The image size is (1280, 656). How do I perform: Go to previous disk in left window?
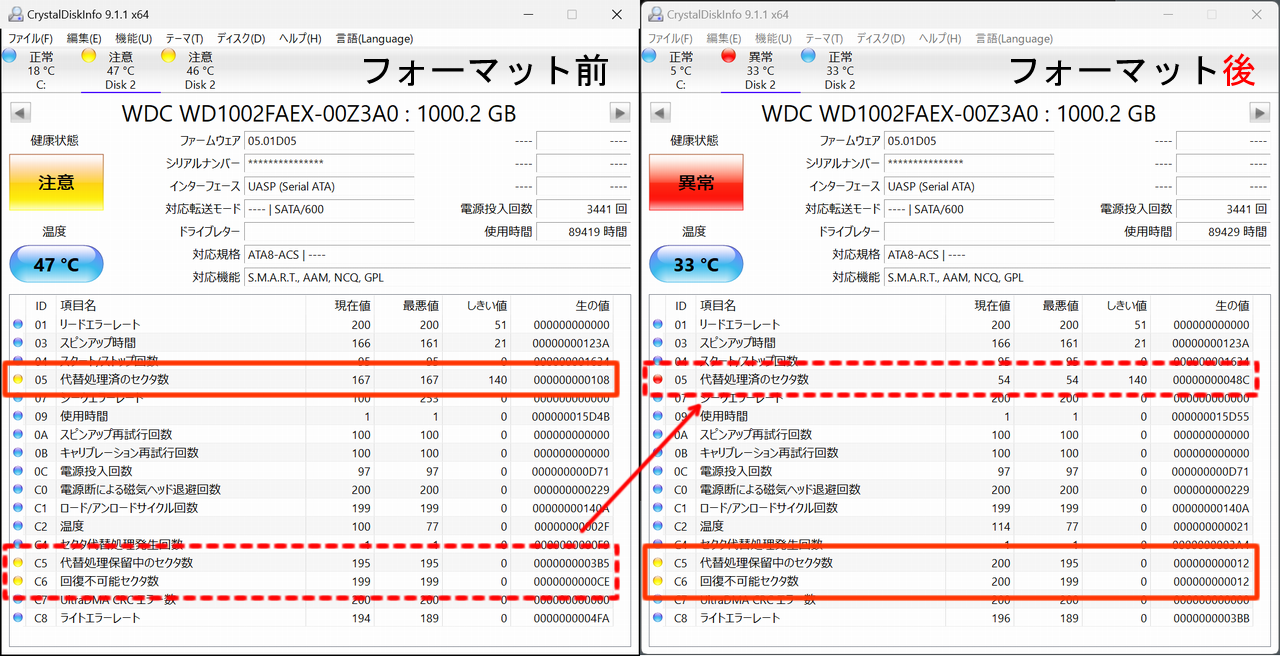[x=20, y=113]
